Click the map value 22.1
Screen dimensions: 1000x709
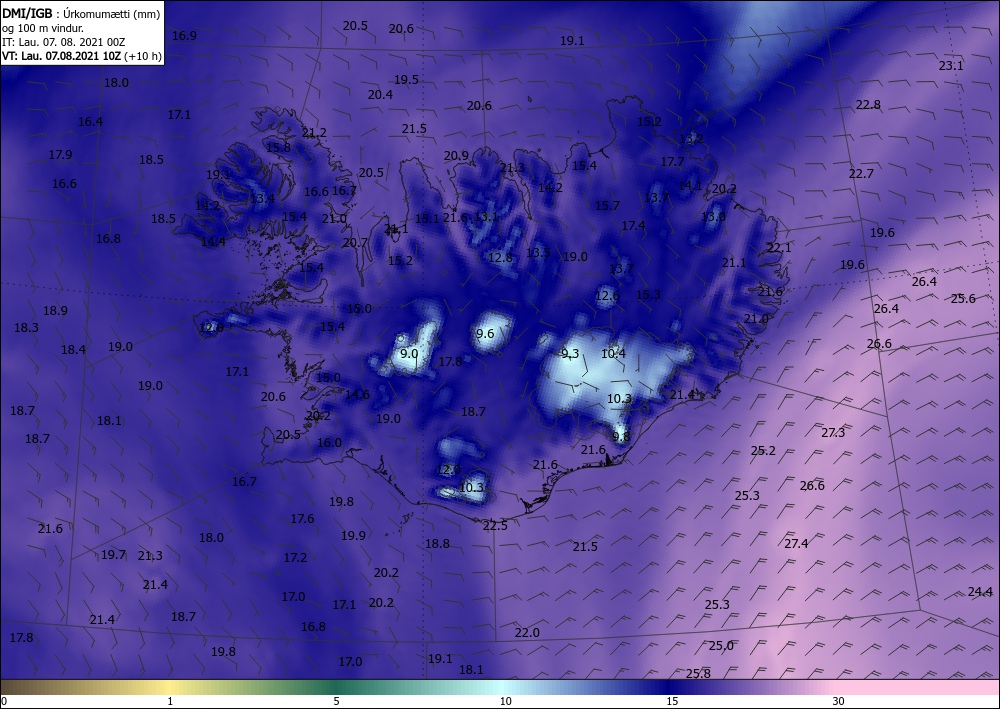click(x=779, y=247)
